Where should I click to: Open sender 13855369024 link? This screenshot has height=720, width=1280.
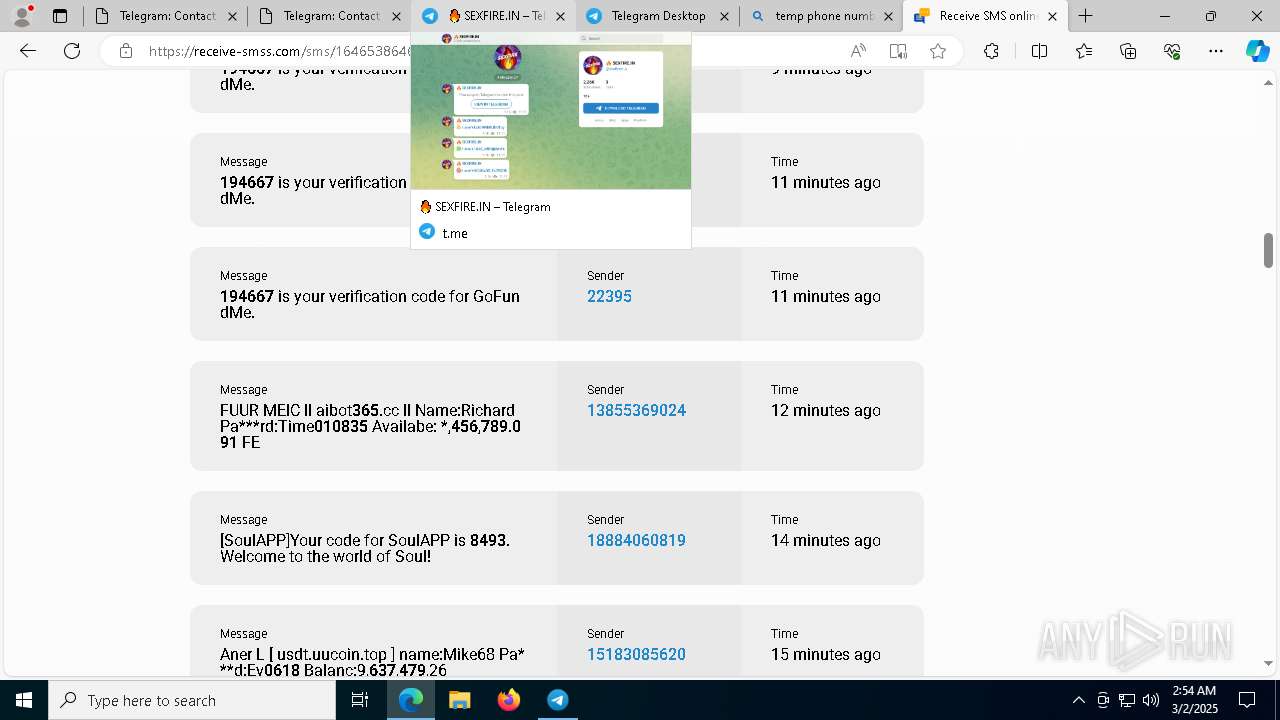(x=636, y=410)
